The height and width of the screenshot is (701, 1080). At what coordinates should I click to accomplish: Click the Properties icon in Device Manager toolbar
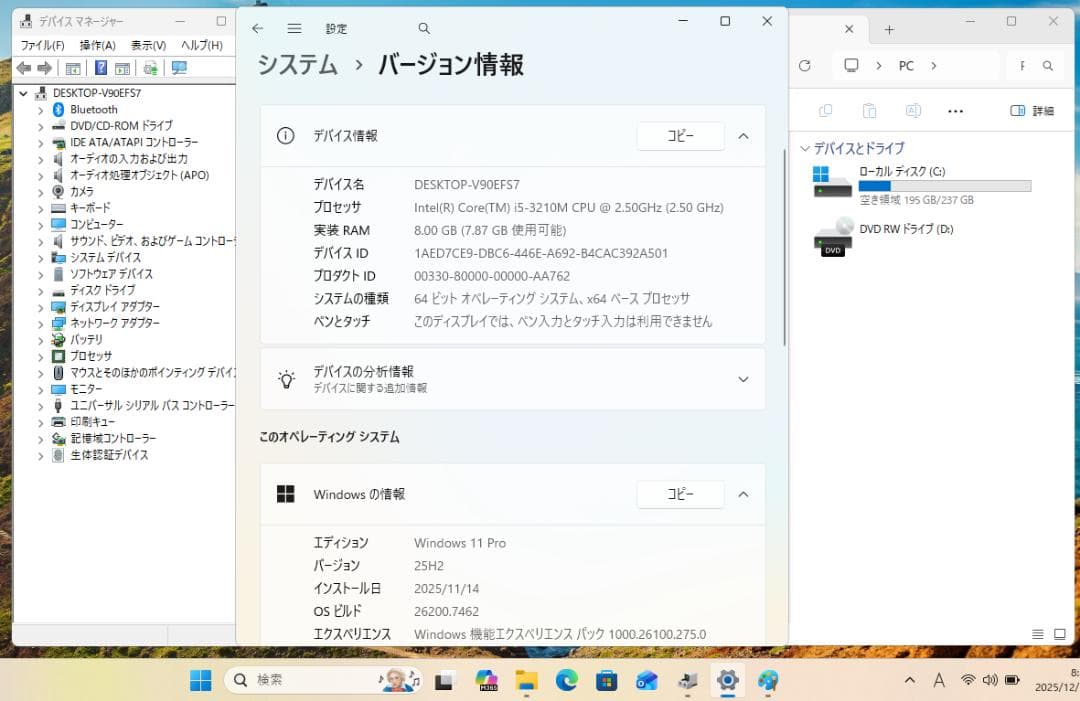(x=73, y=68)
